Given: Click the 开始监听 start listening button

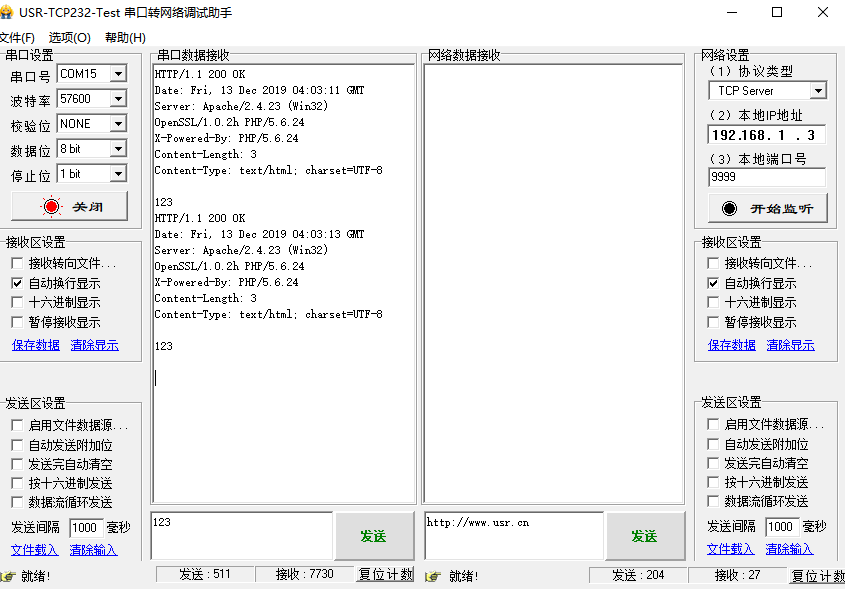Looking at the screenshot, I should click(767, 208).
